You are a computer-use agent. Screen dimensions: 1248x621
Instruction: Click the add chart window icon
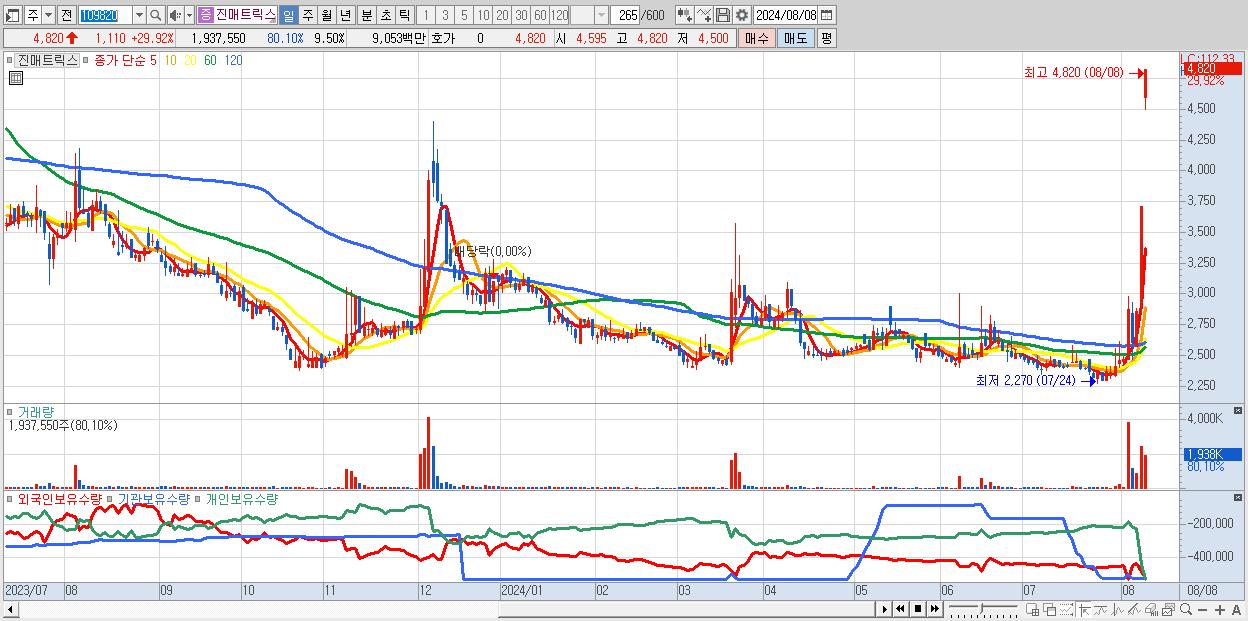tap(1032, 609)
